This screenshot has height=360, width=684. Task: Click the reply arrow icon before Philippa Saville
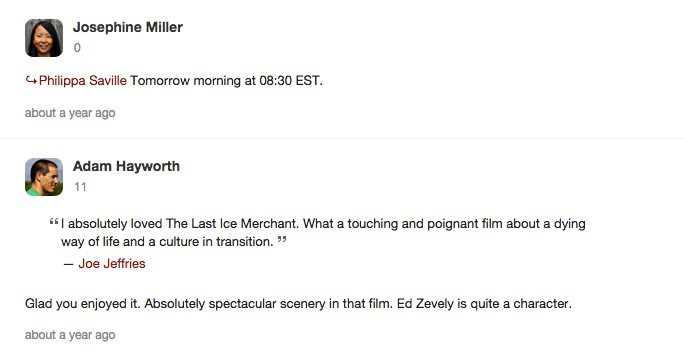click(x=31, y=80)
